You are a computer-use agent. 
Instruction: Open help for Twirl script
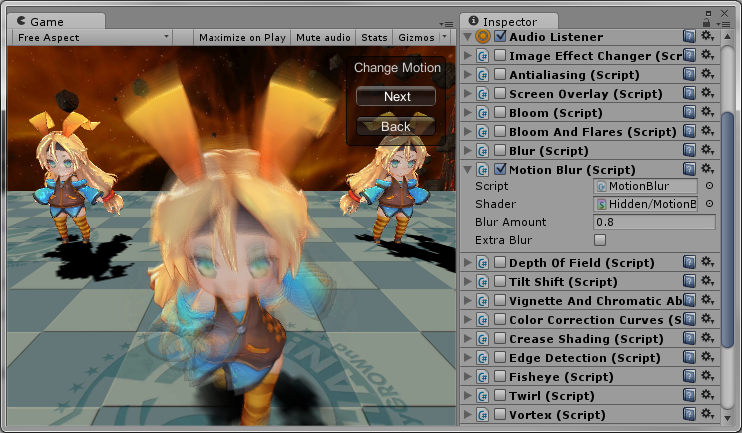pyautogui.click(x=689, y=395)
